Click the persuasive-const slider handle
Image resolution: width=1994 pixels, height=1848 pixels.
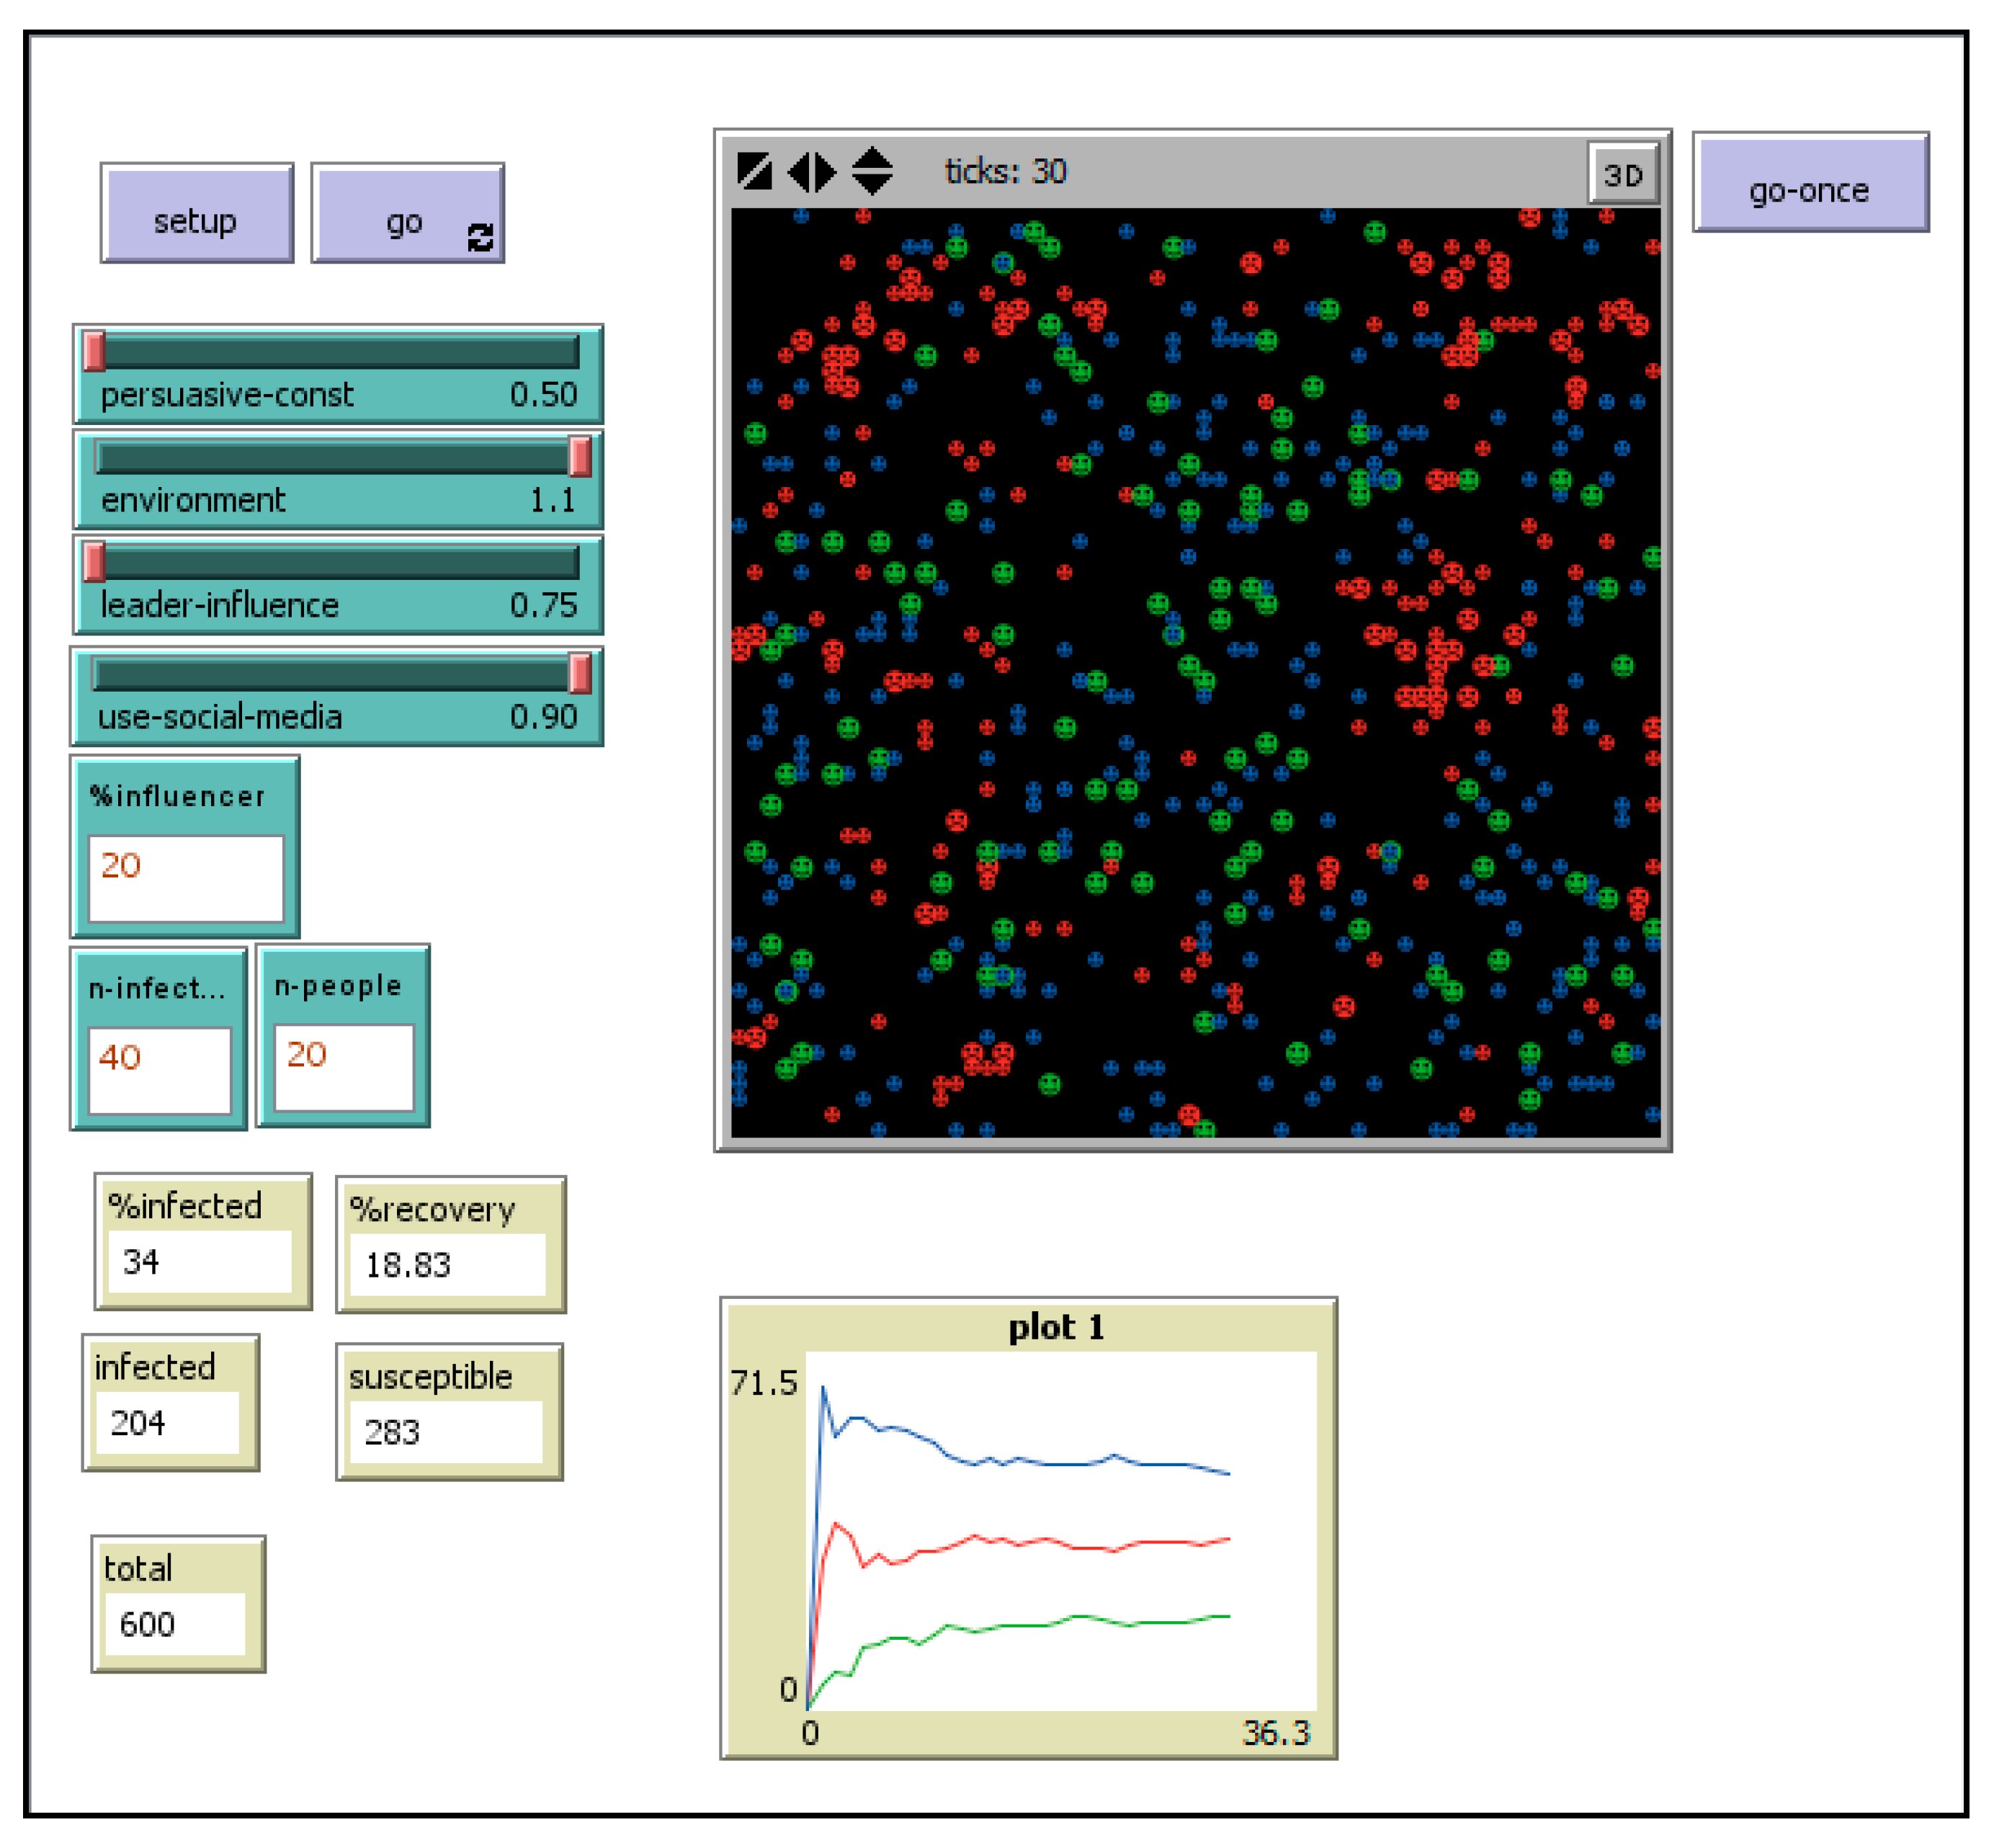point(94,351)
